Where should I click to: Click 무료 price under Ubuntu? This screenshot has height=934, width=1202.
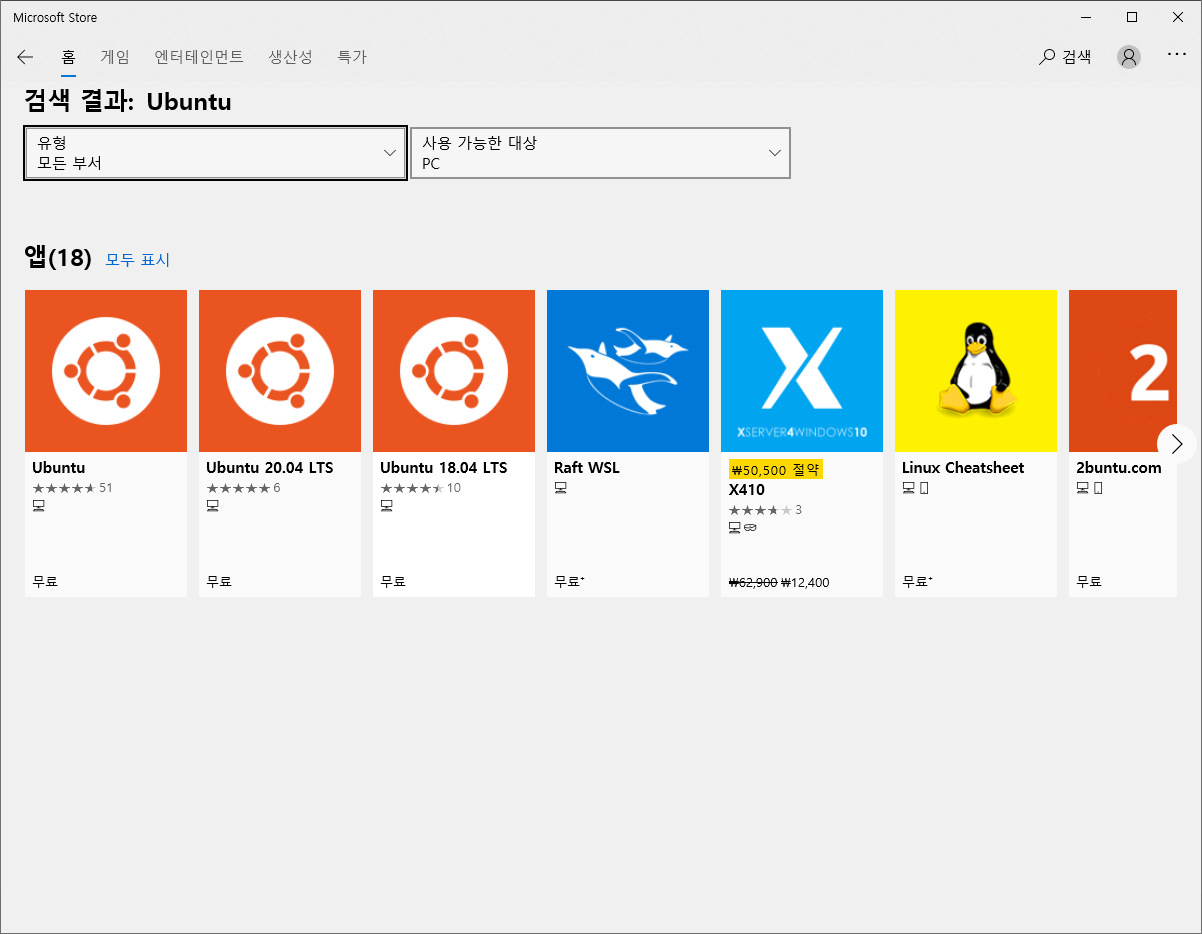point(45,581)
